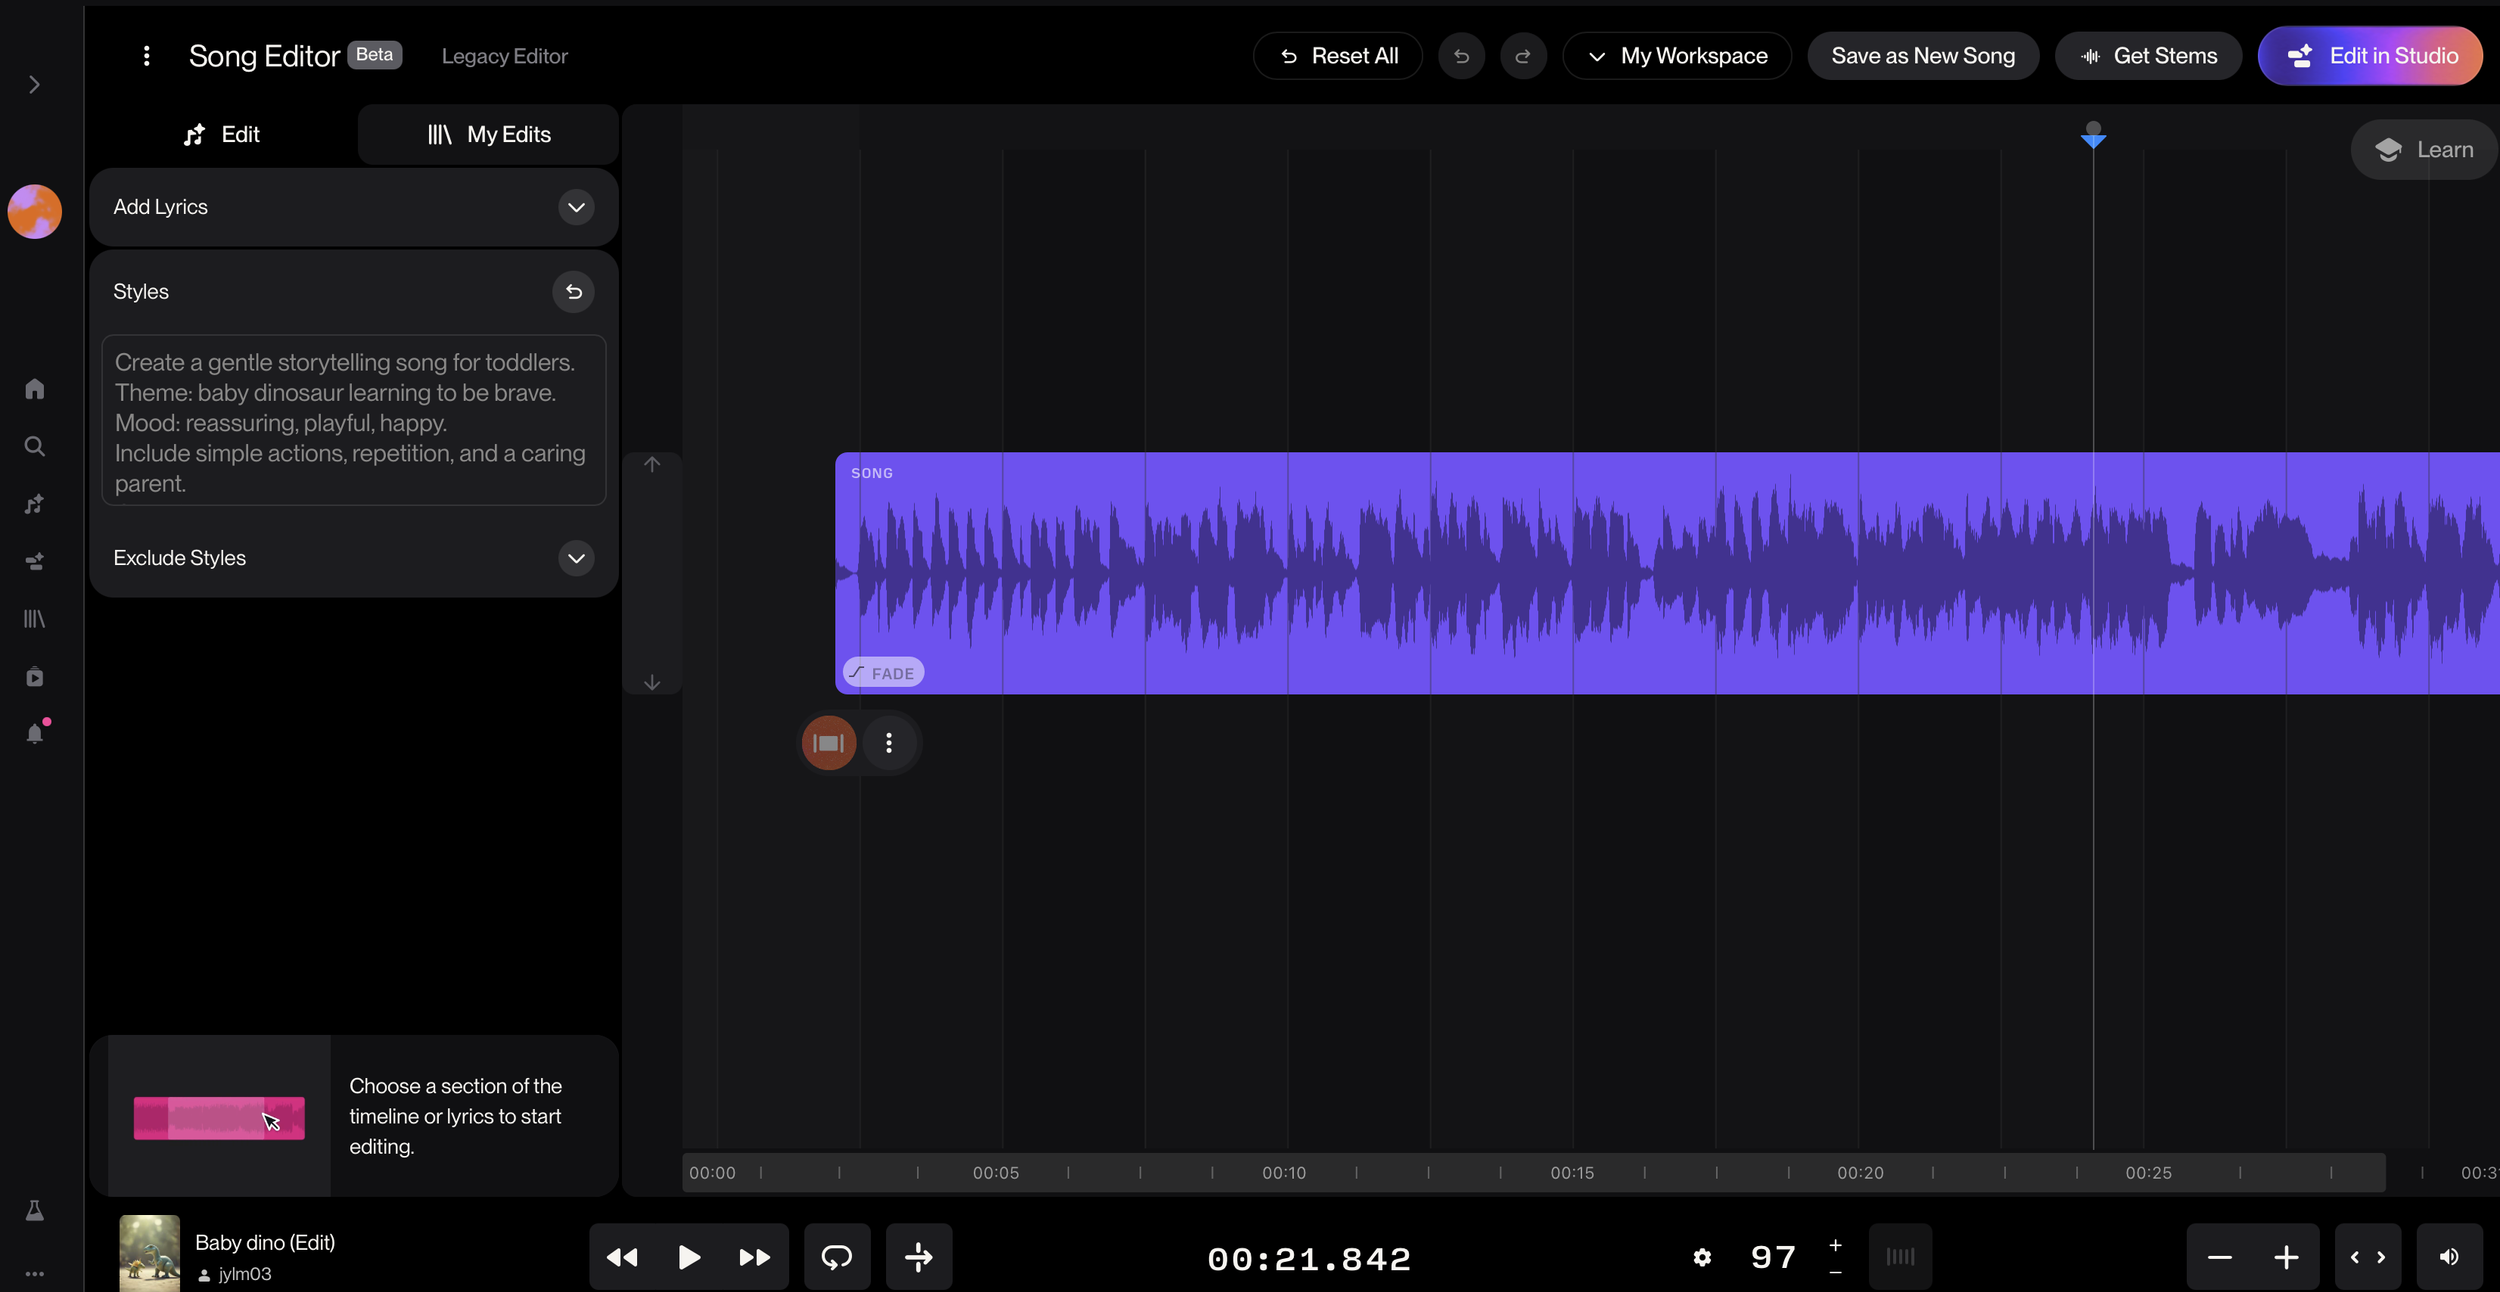Click the orange section select icon
This screenshot has width=2500, height=1292.
(x=829, y=743)
